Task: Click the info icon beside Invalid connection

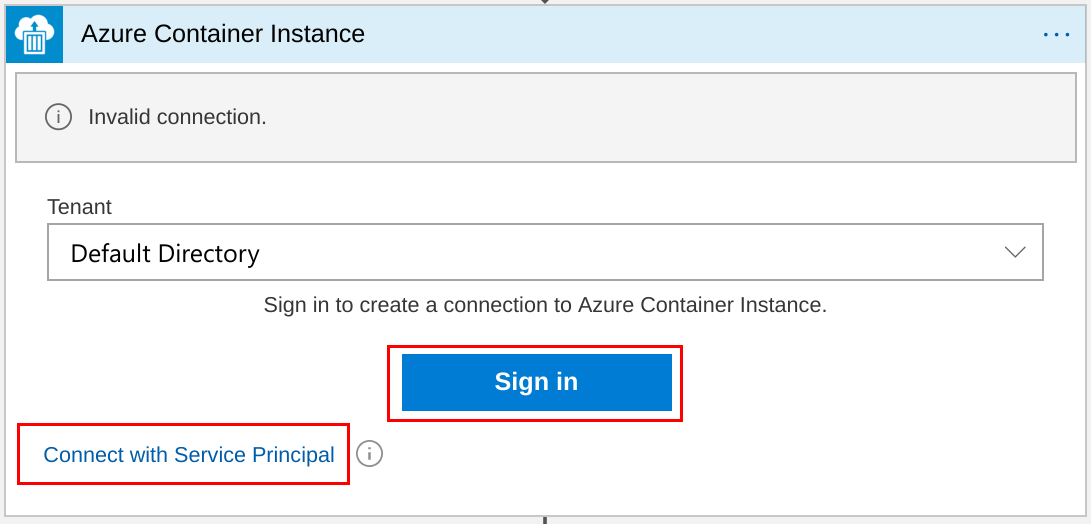Action: 58,117
